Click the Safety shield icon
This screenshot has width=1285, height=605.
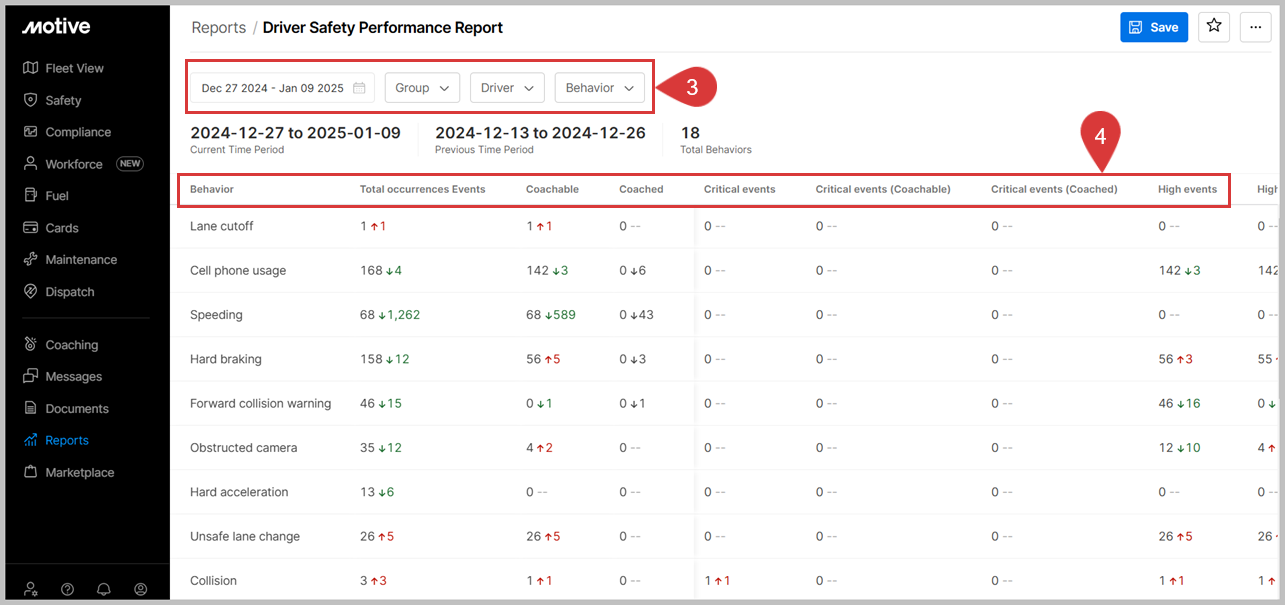[x=30, y=100]
